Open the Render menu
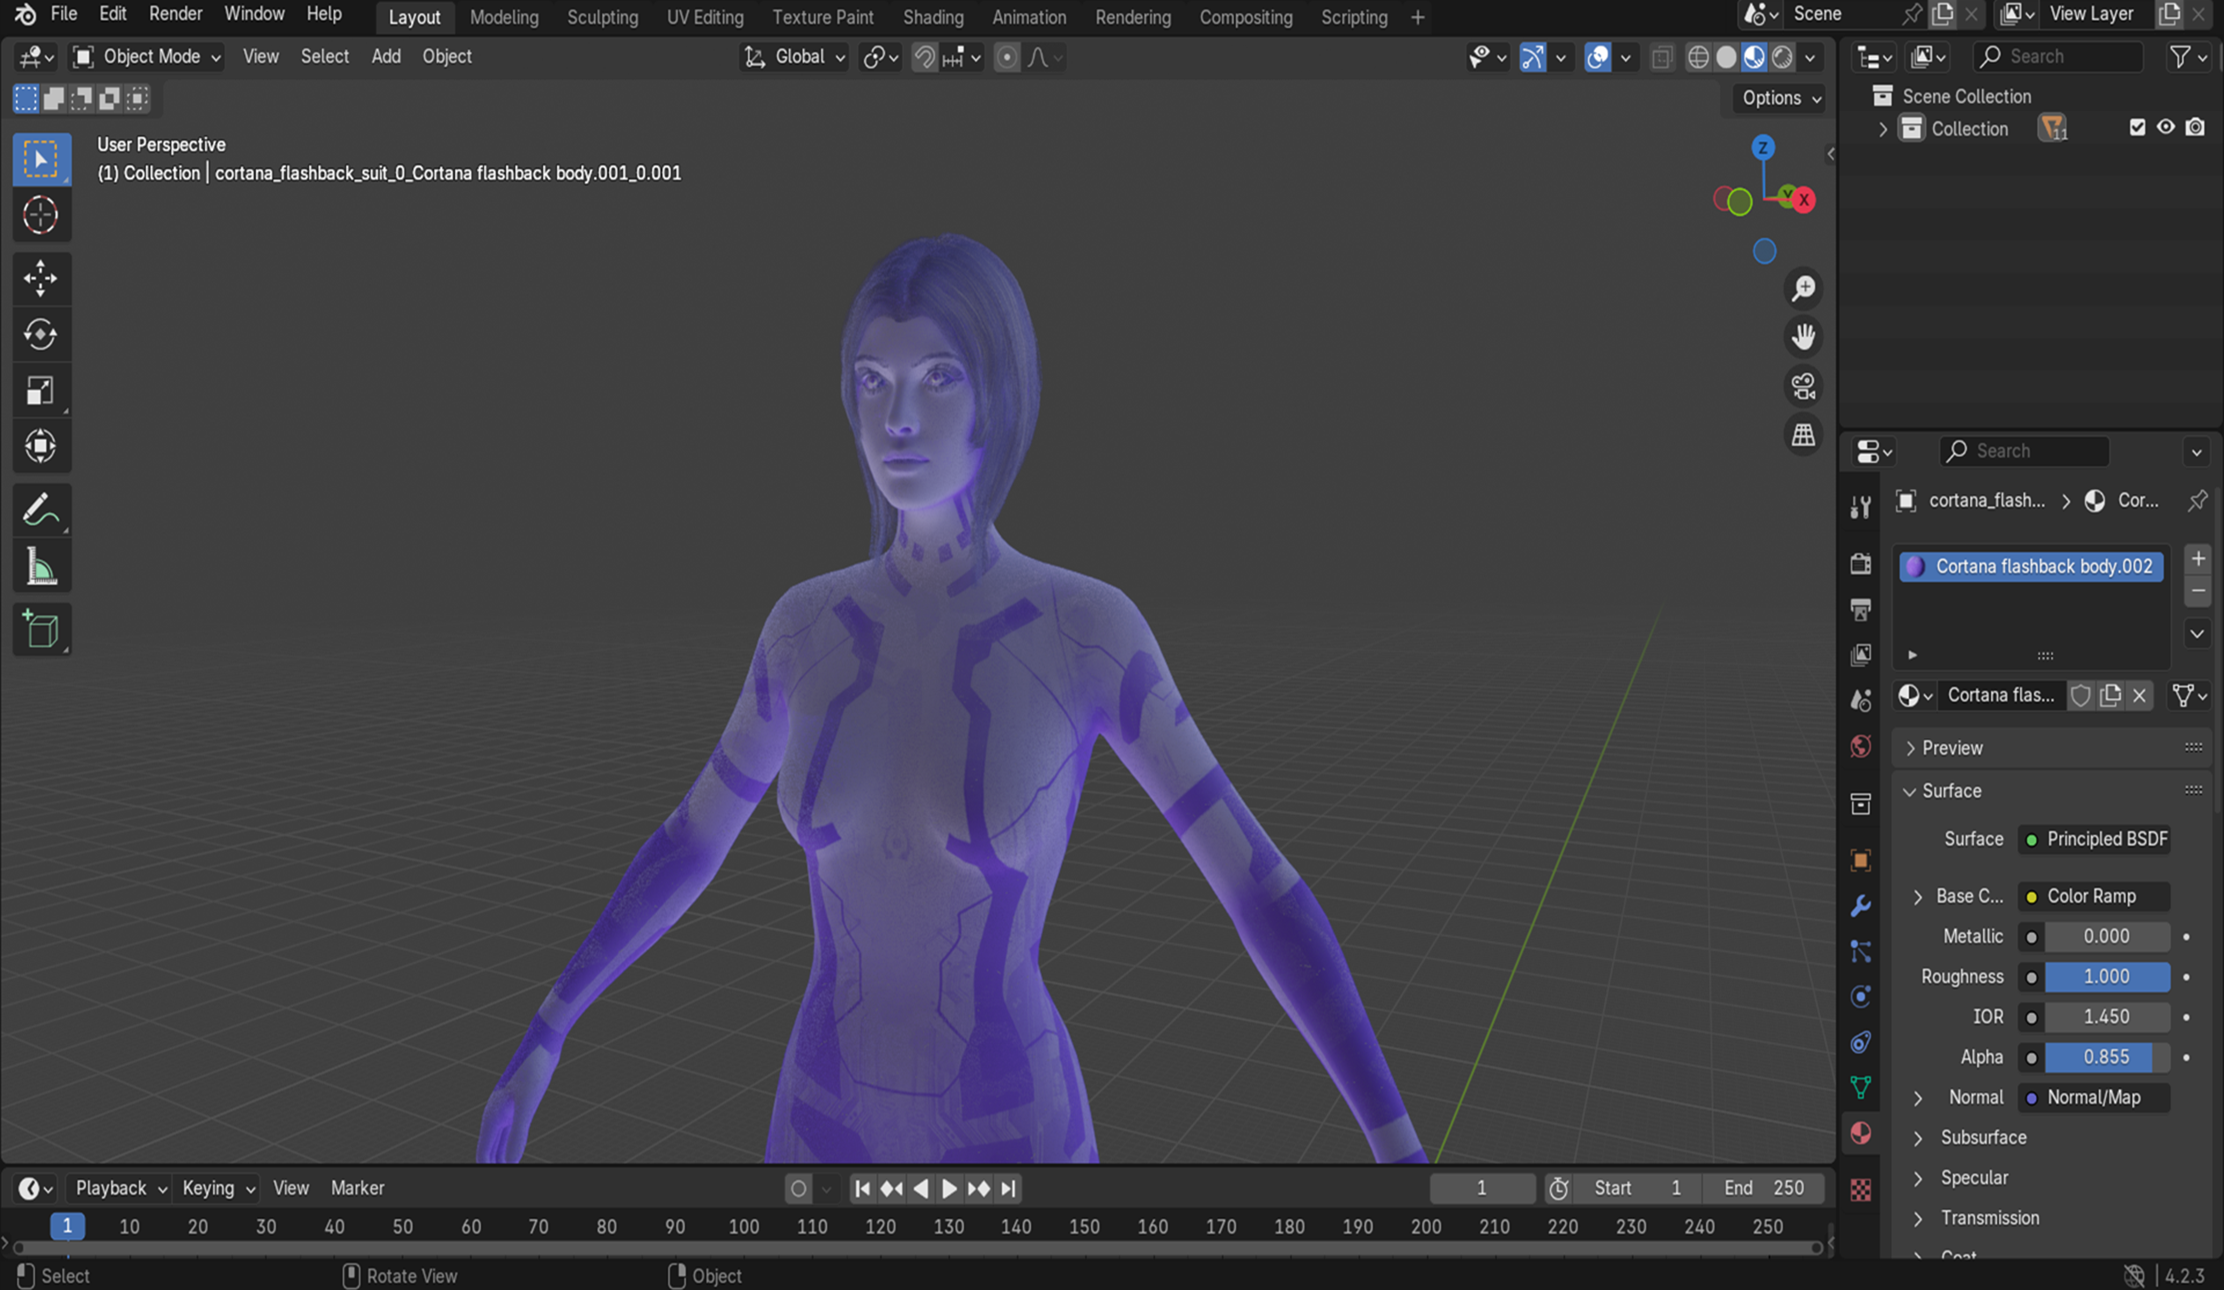 [x=176, y=14]
